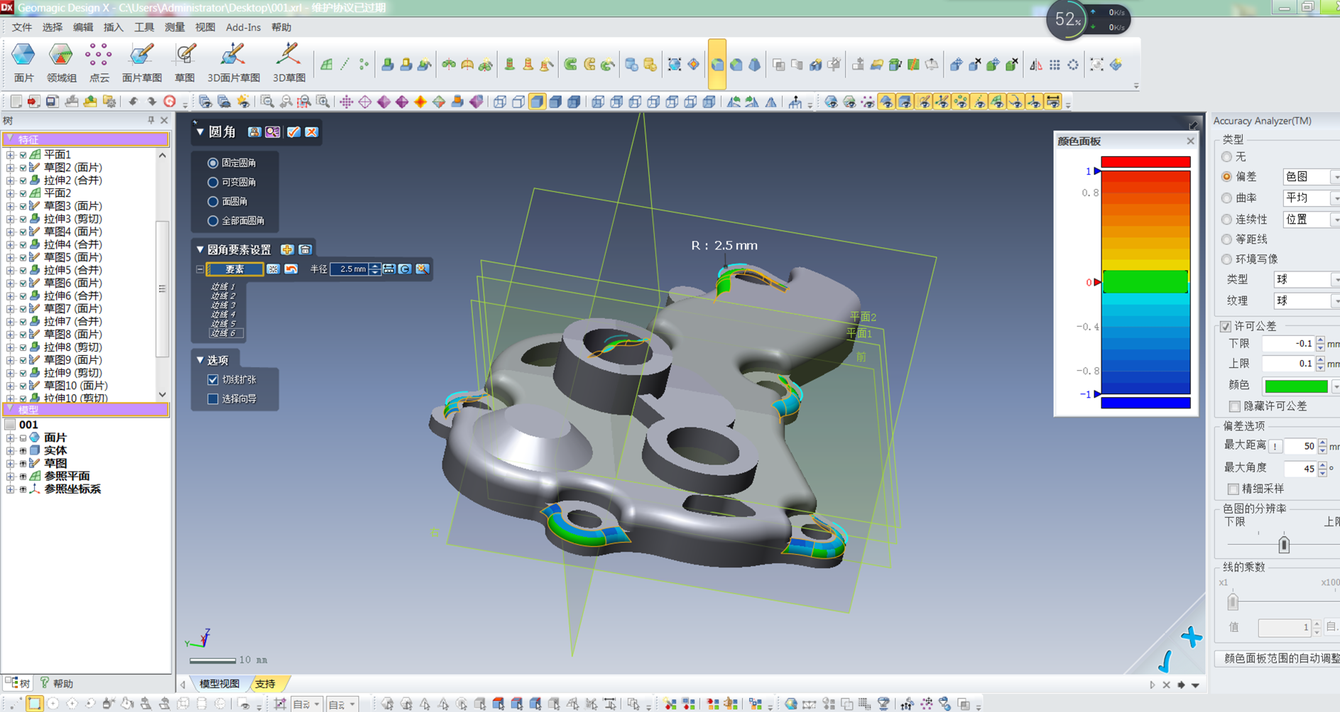Click the 颜色面板范围的自动调整 button
This screenshot has height=712, width=1340.
(x=1277, y=659)
